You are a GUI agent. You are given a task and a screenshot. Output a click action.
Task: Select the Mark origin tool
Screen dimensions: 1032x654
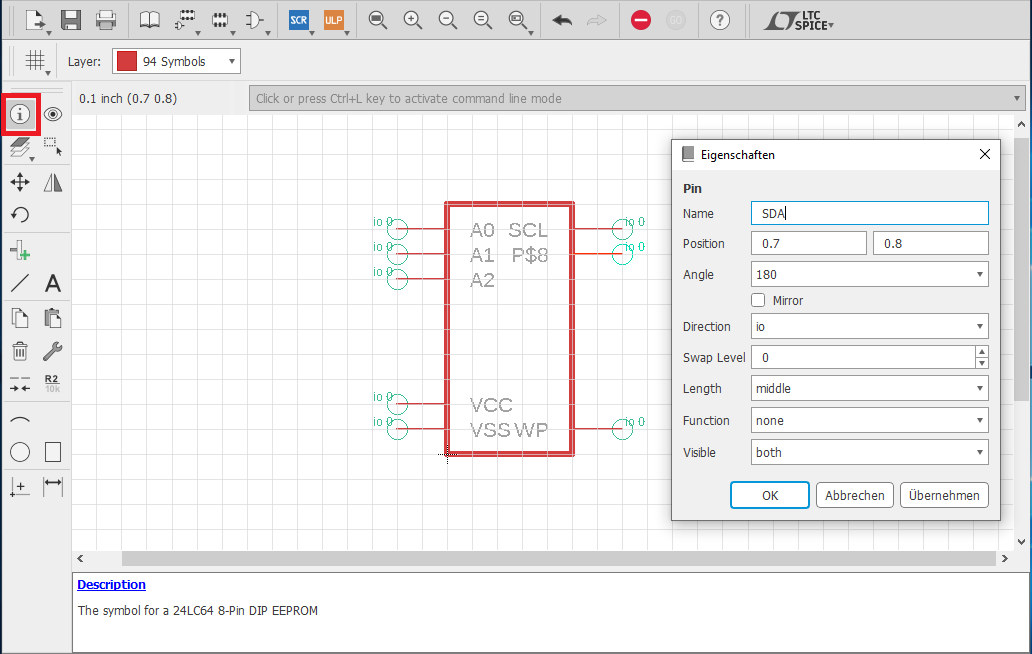tap(20, 487)
